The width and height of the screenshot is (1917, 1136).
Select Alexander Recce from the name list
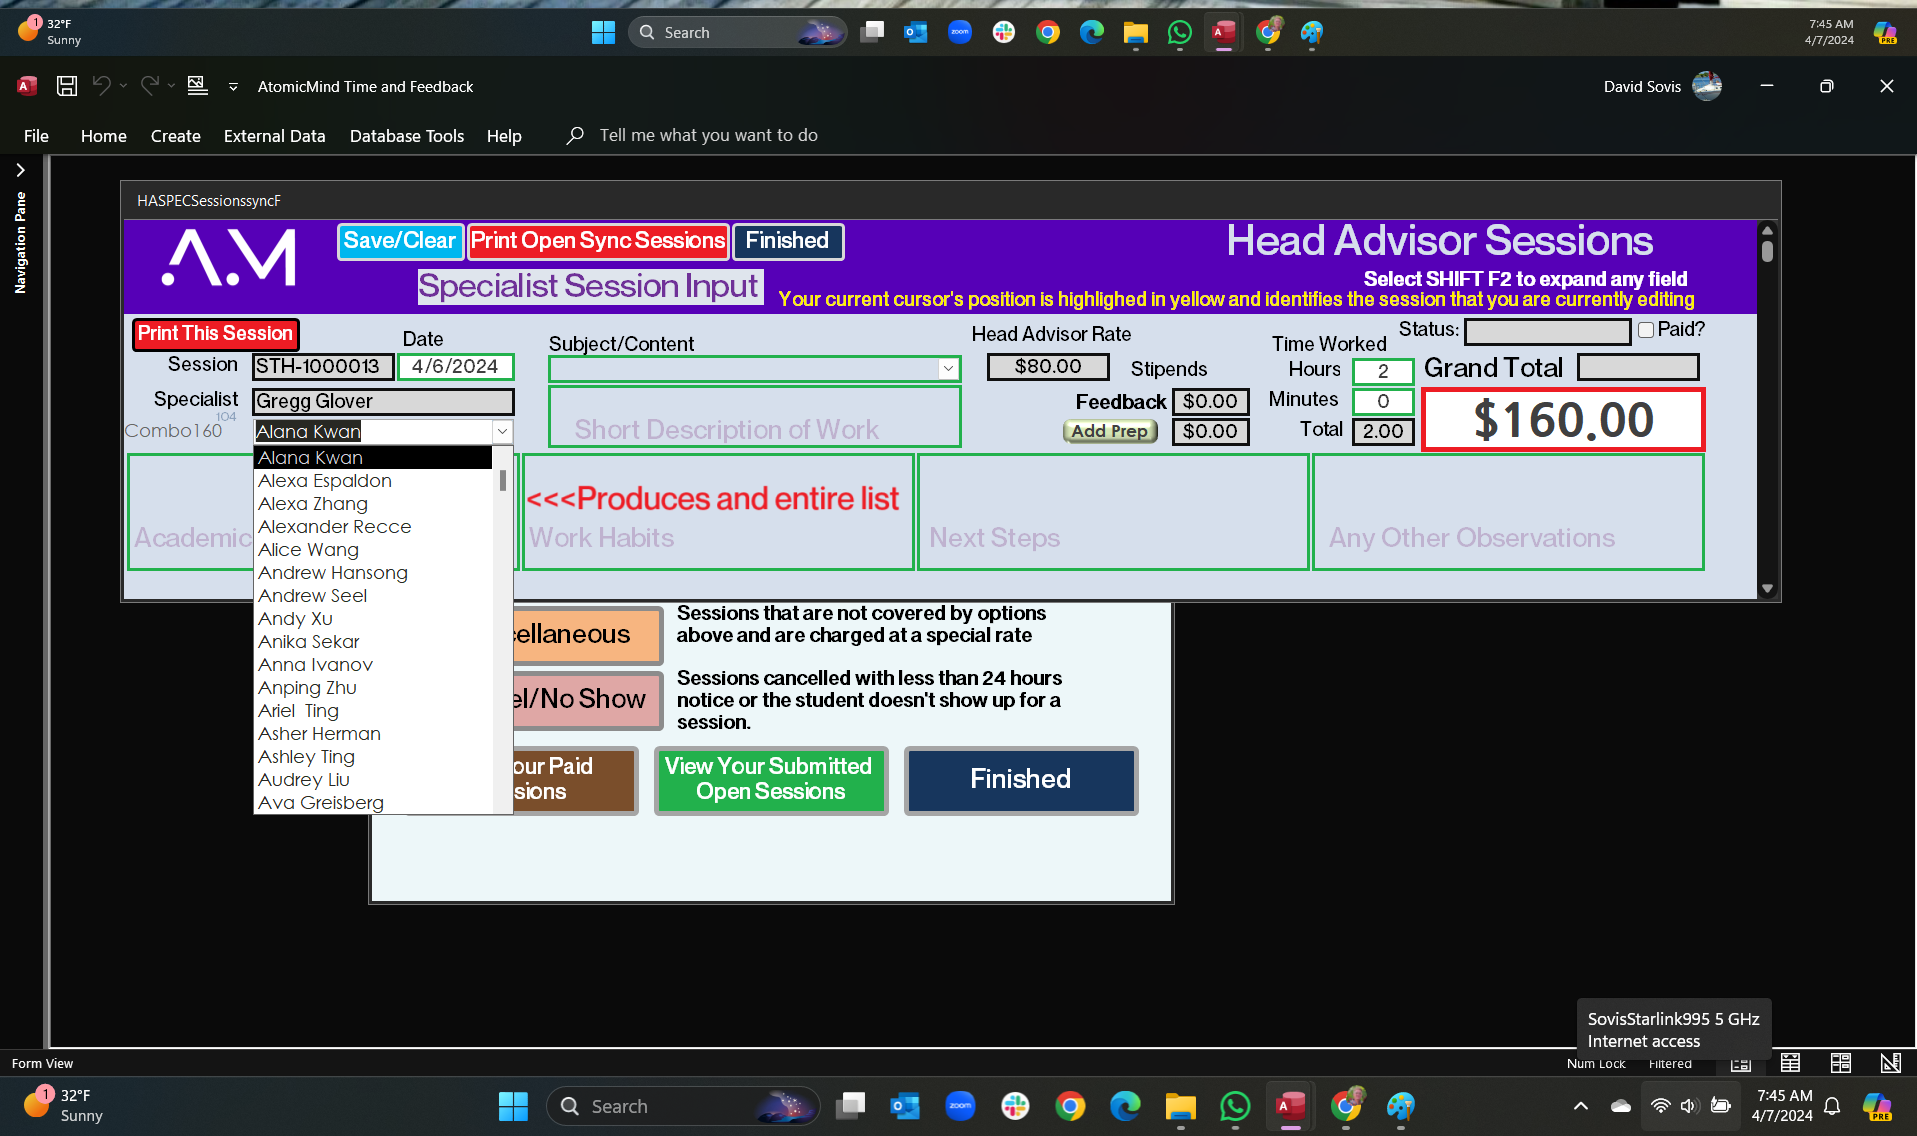tap(334, 527)
